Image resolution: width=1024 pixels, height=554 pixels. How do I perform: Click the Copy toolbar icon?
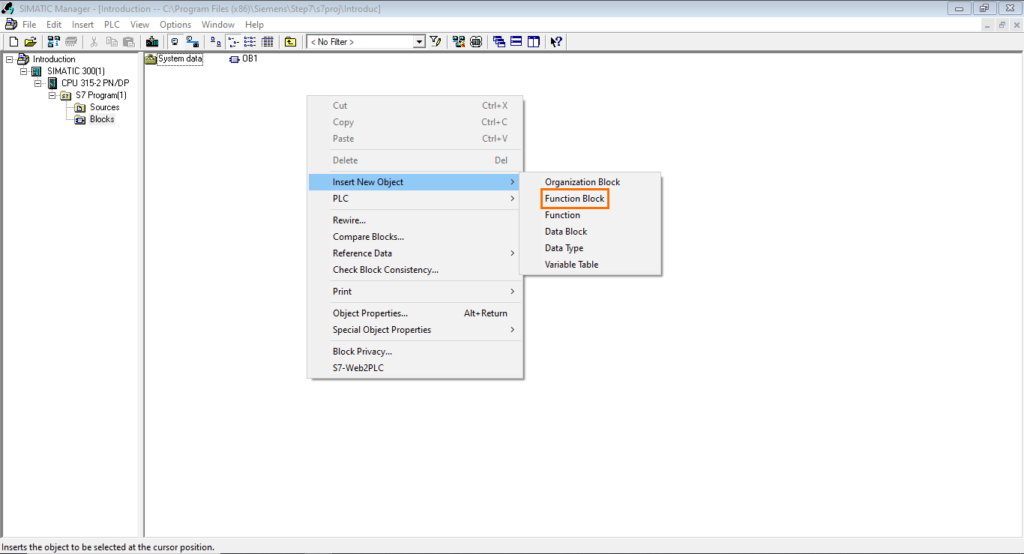click(112, 42)
